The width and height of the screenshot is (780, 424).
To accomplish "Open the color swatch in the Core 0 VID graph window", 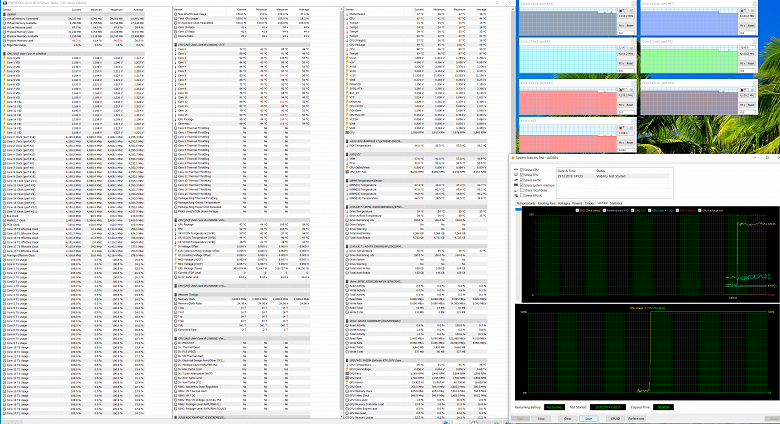I will pos(621,127).
